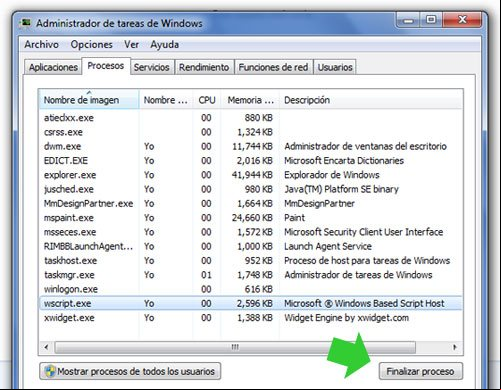The image size is (501, 390).
Task: Click Widget Engine by xwidget.com description
Action: coord(346,318)
